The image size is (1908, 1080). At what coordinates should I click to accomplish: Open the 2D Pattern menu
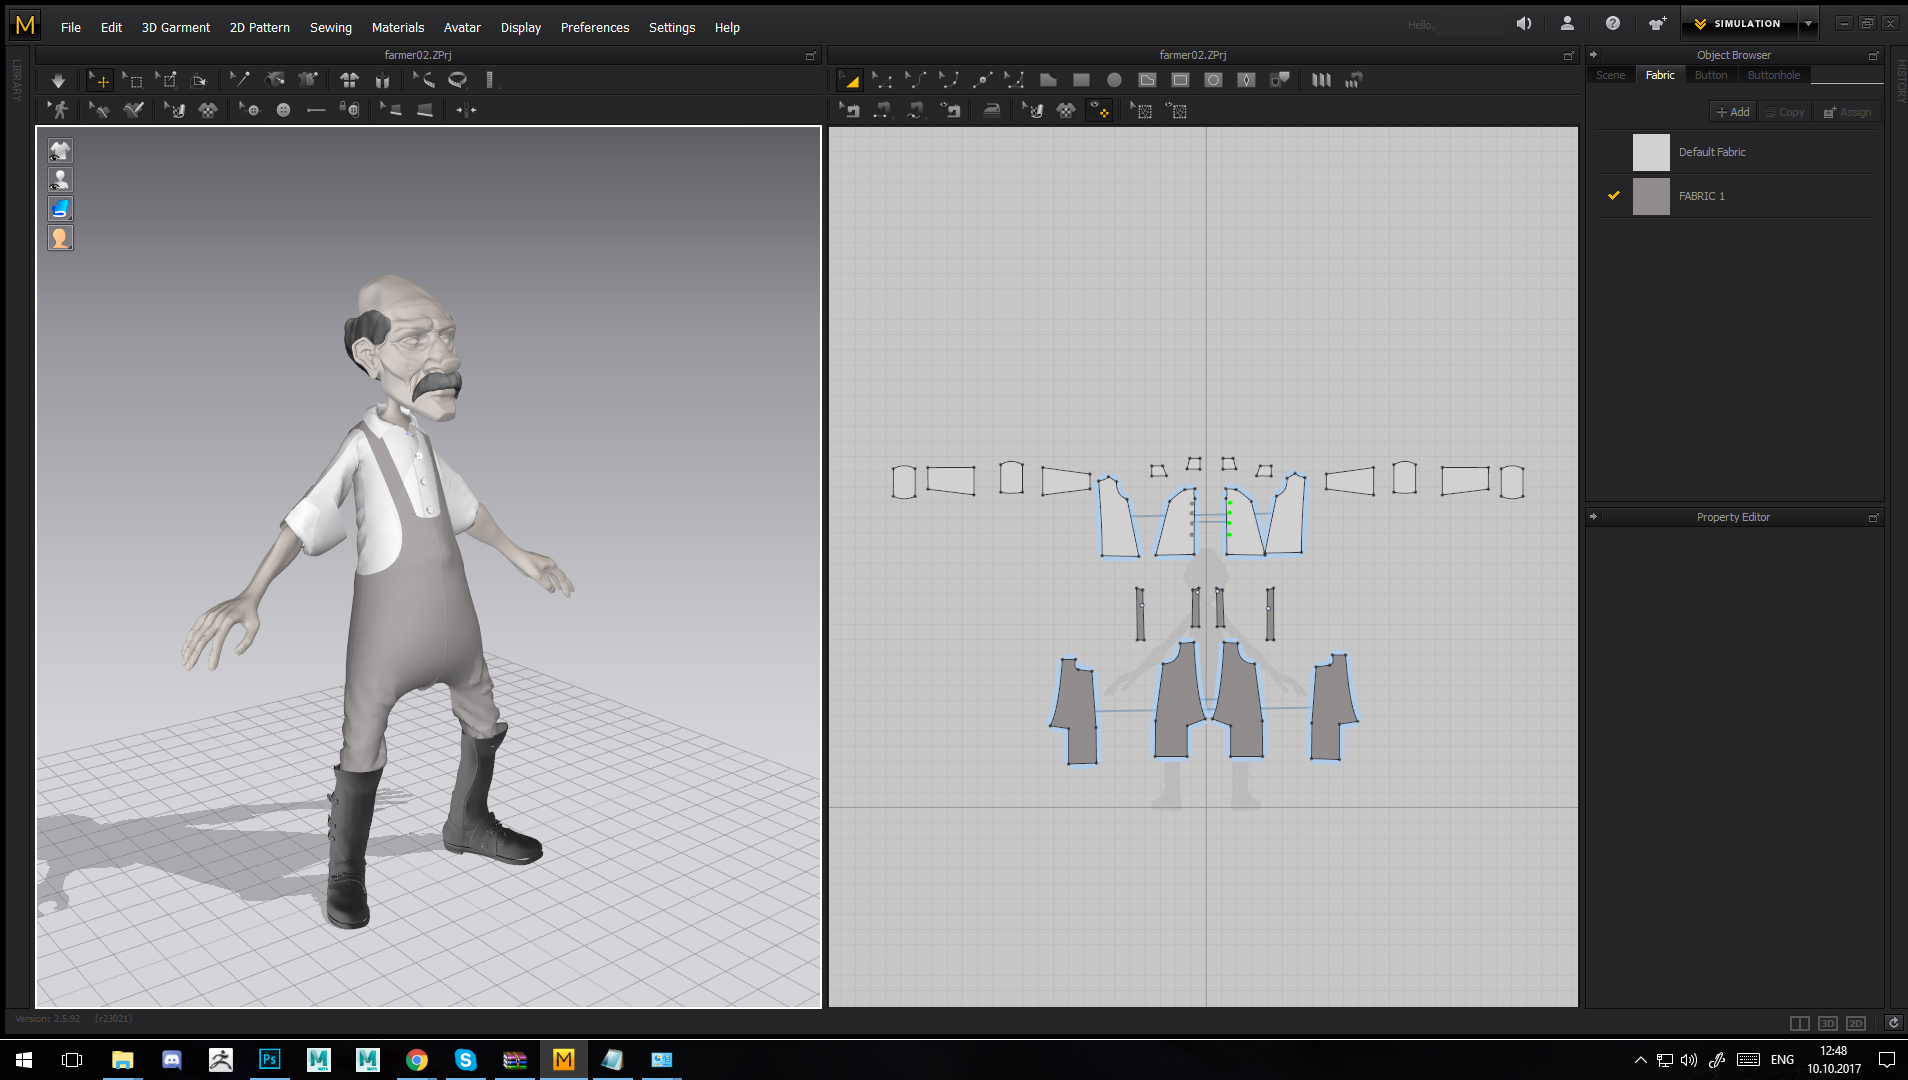click(x=259, y=27)
